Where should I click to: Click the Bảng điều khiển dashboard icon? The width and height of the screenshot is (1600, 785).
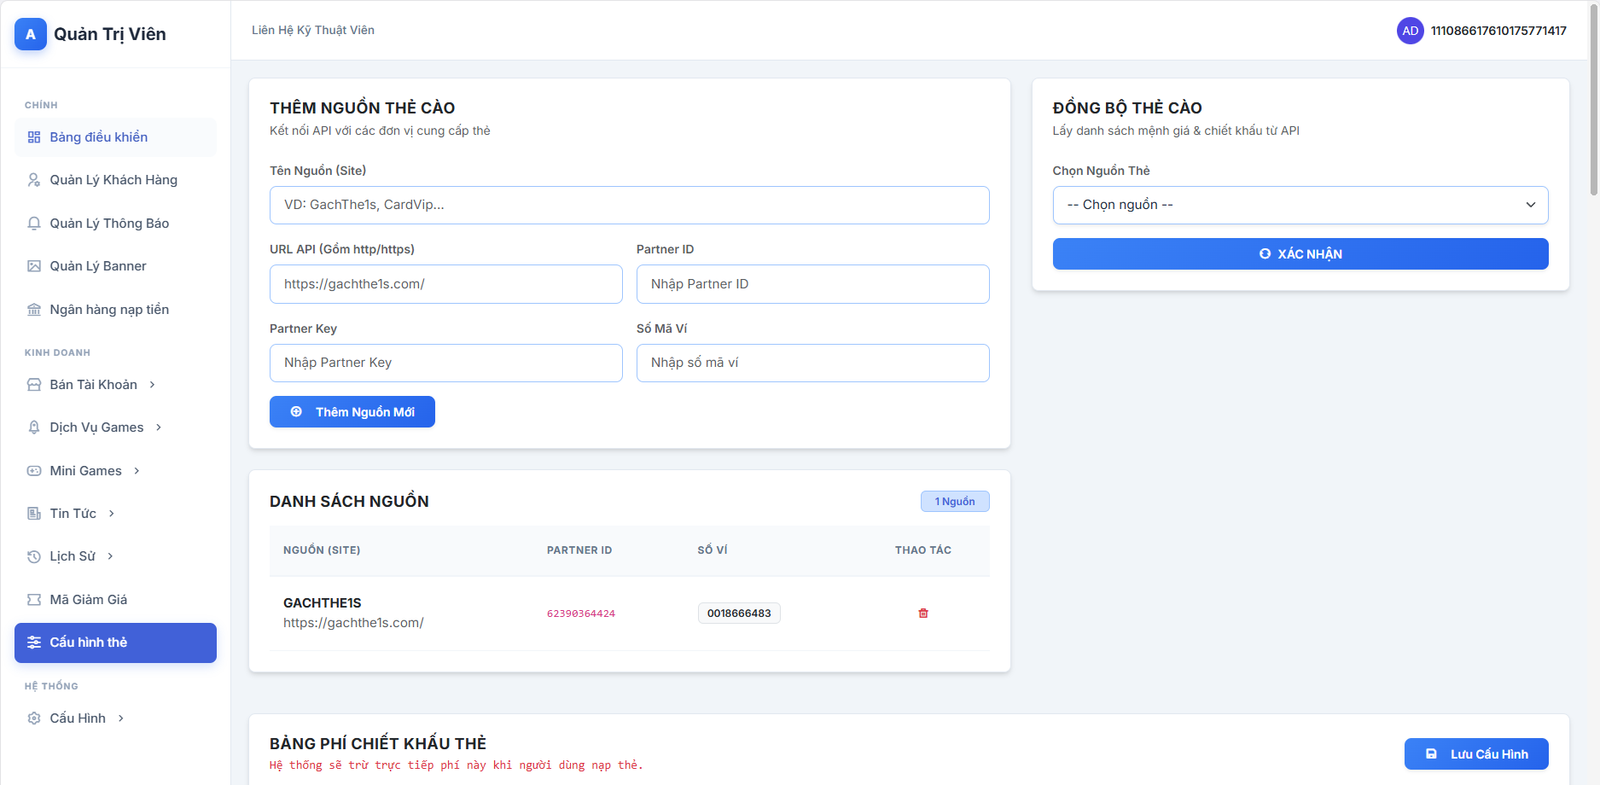[34, 137]
